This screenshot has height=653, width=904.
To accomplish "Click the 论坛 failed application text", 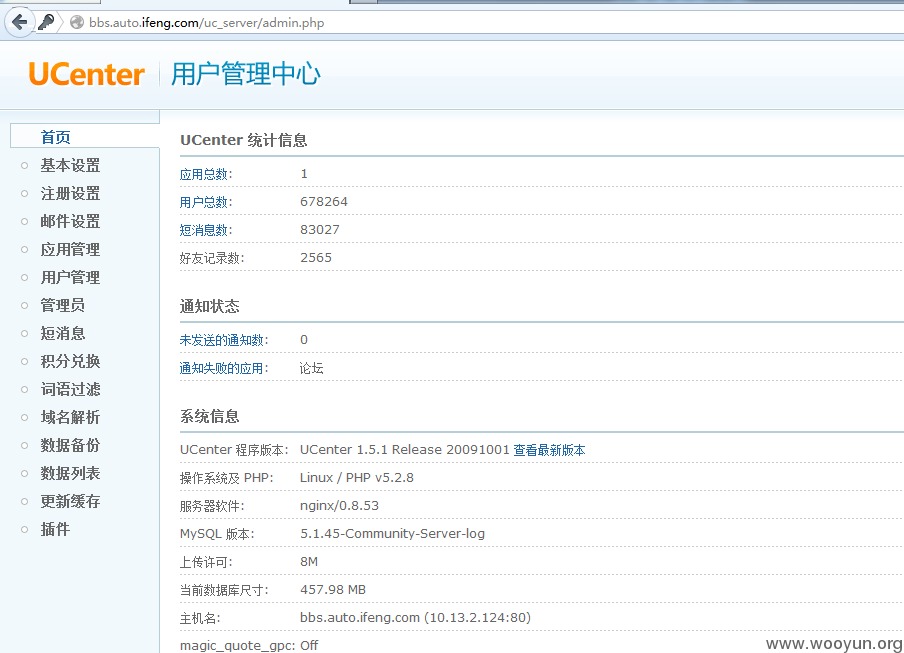I will coord(311,368).
